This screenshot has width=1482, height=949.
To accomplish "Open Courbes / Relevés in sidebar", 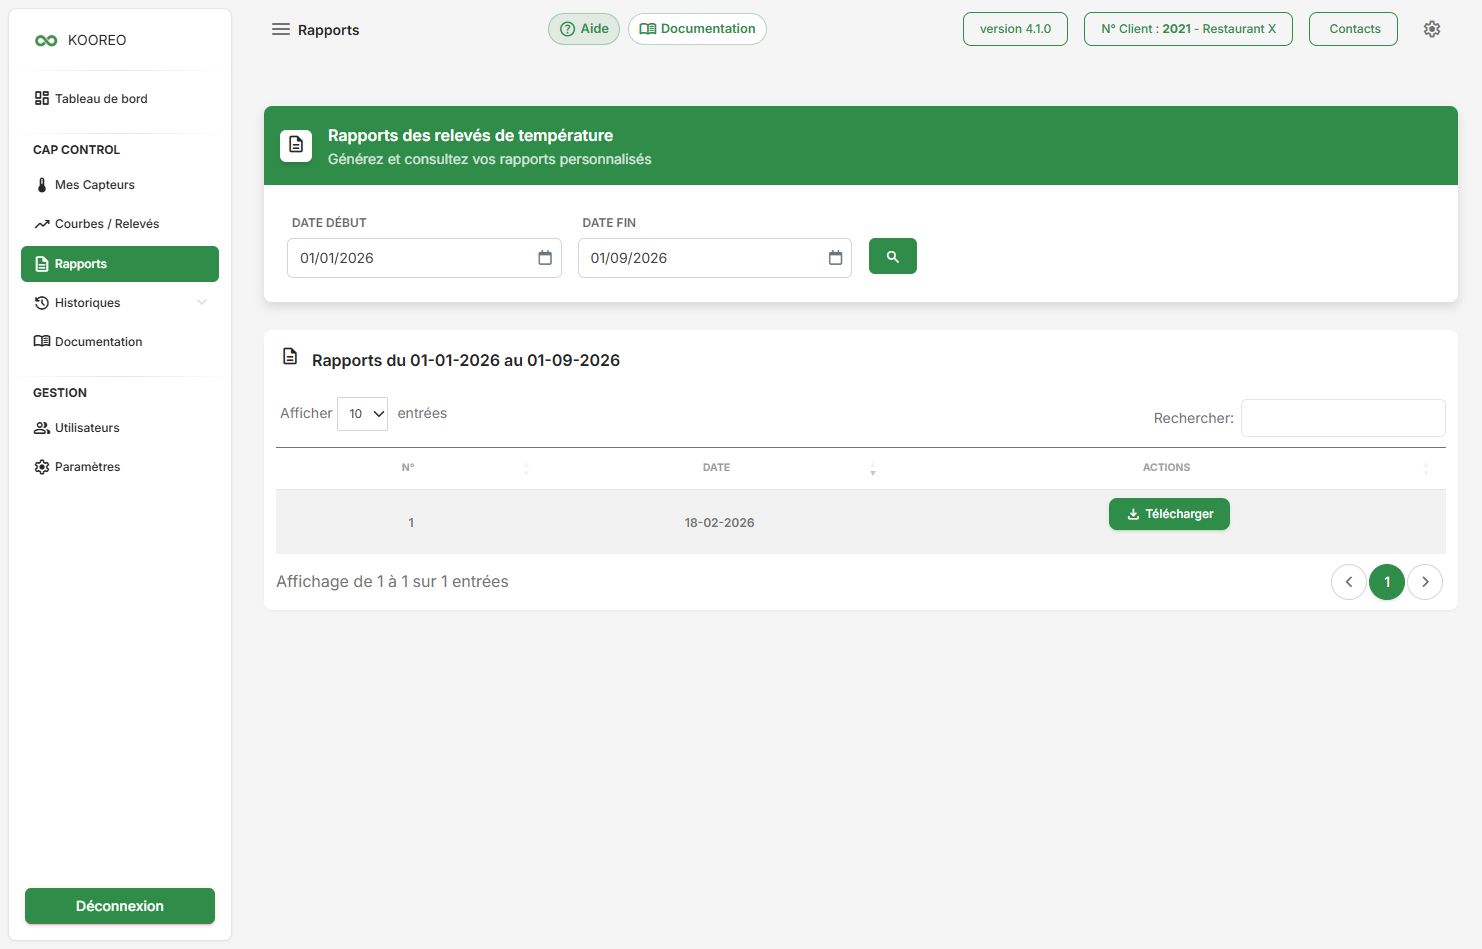I will click(120, 224).
